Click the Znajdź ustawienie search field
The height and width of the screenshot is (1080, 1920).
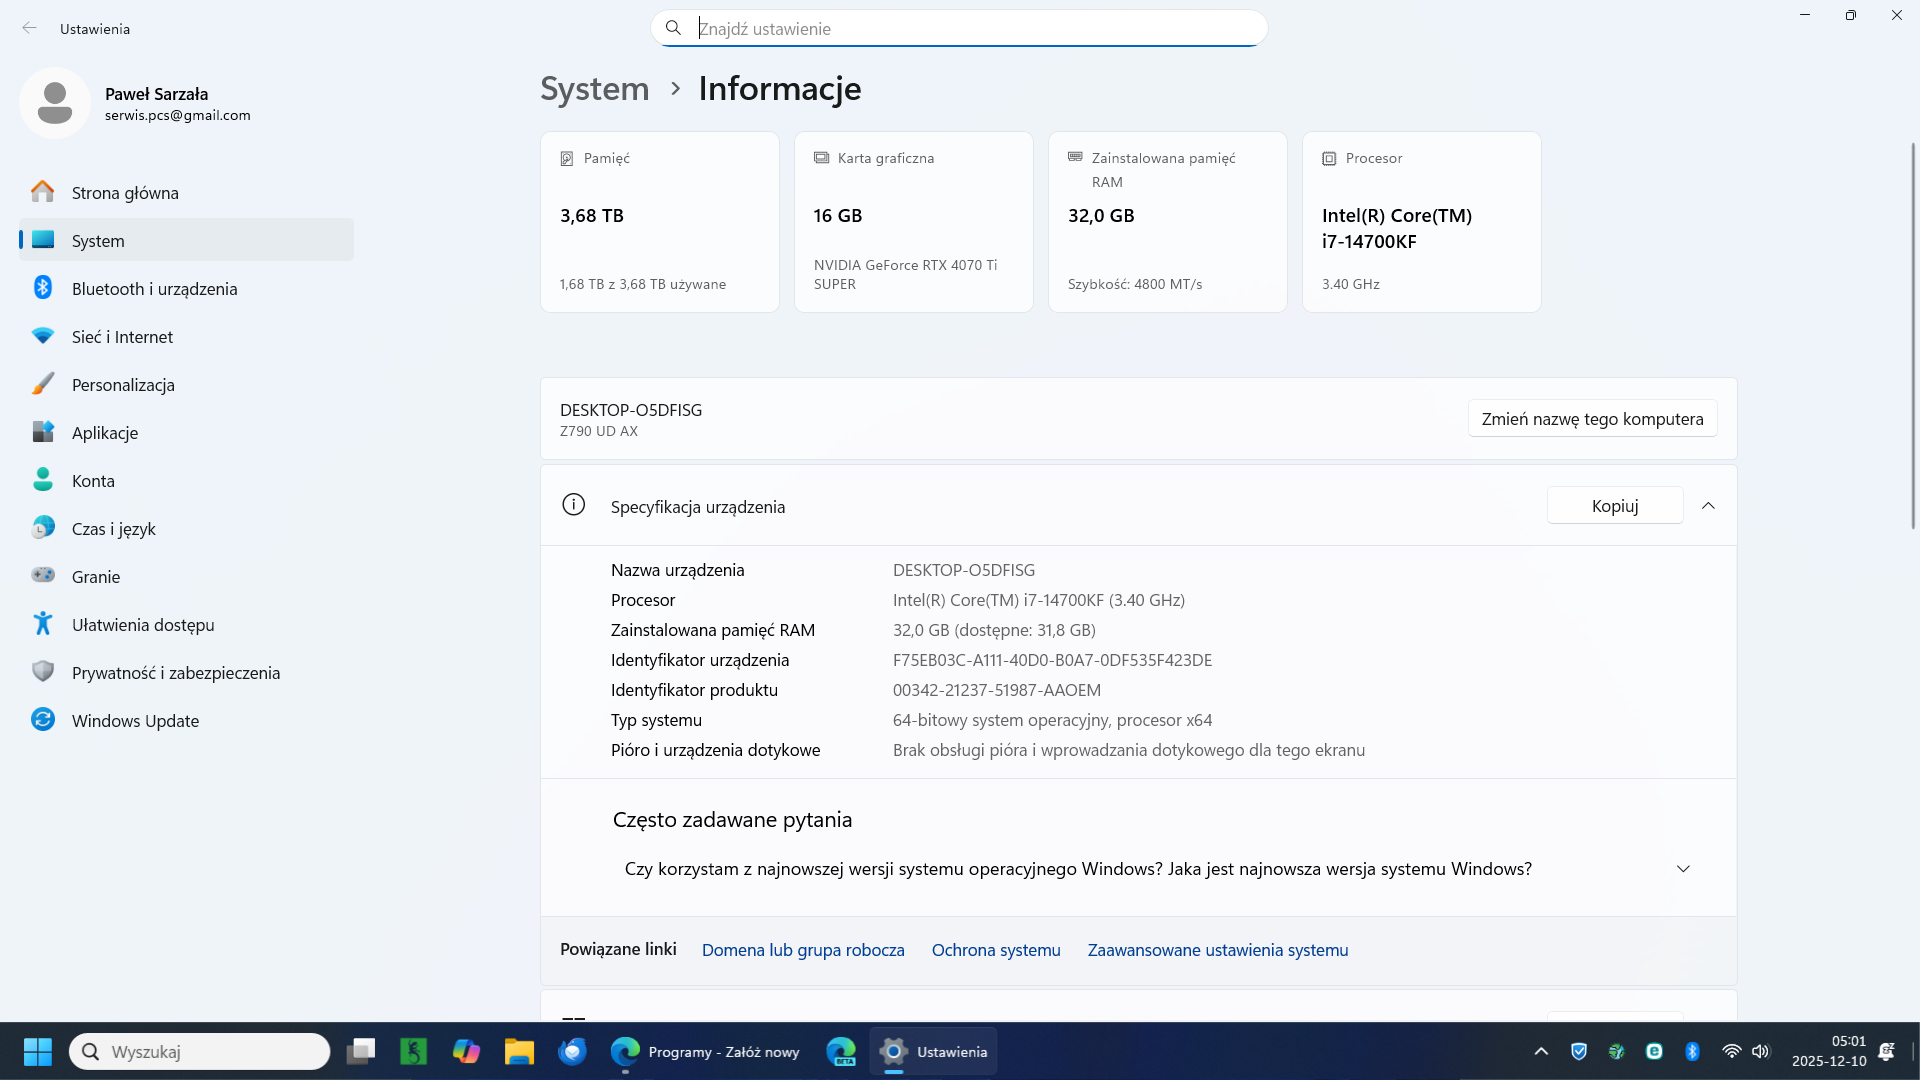tap(960, 28)
